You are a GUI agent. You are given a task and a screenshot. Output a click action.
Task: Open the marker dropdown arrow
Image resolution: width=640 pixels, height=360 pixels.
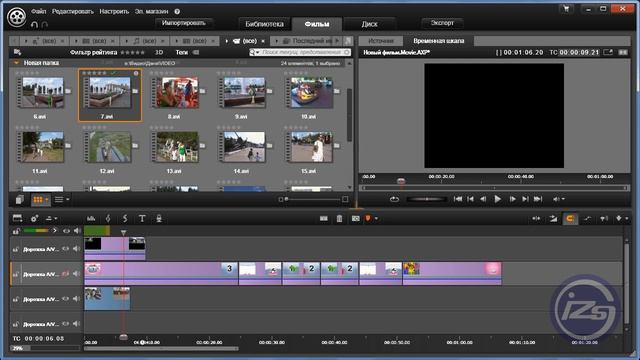pos(376,219)
